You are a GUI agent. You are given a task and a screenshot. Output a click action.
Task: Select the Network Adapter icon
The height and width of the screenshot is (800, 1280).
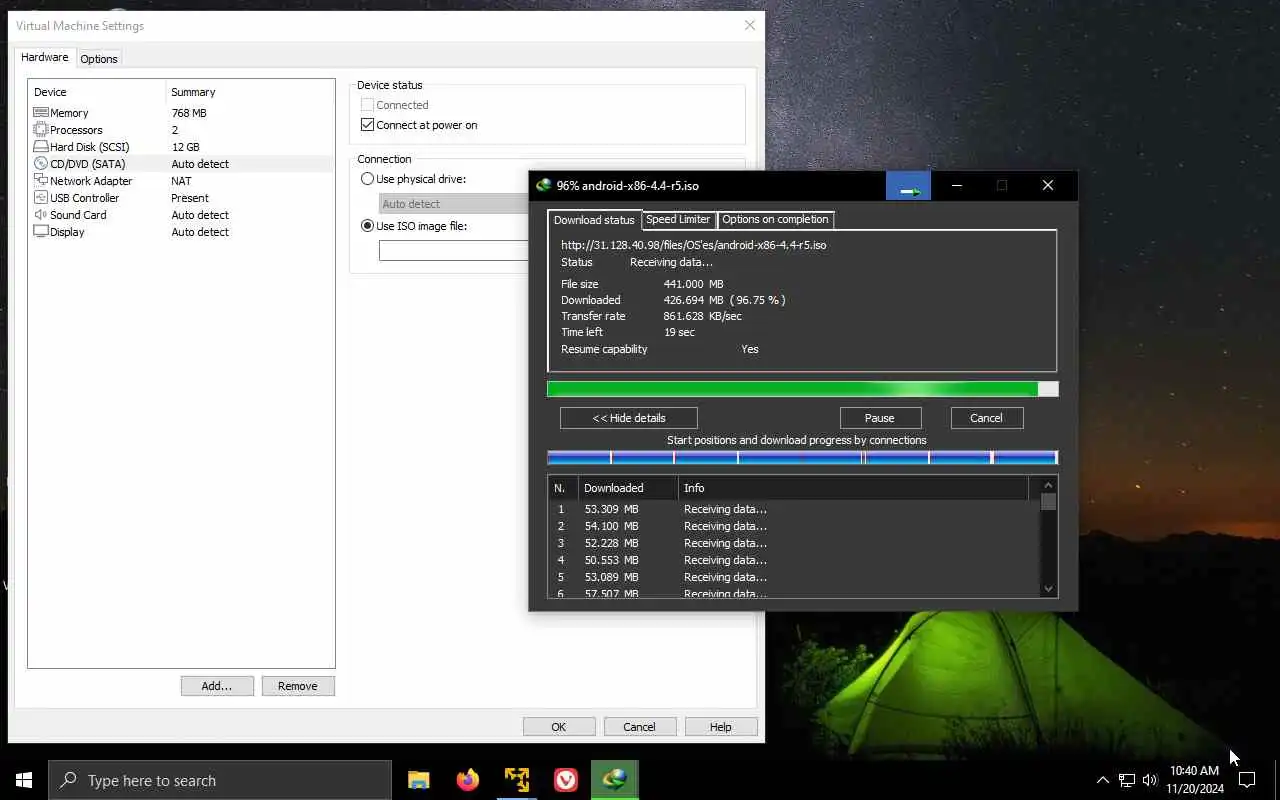[41, 181]
